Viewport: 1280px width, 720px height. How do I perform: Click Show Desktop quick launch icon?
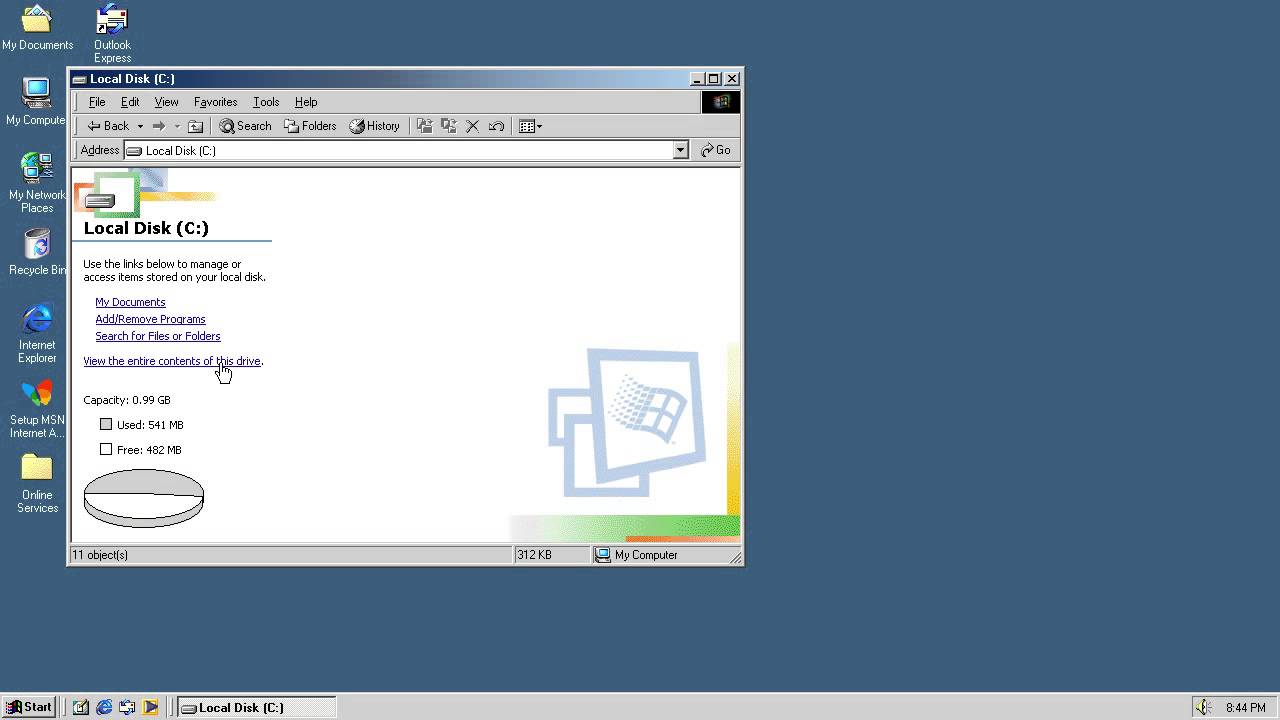[81, 707]
